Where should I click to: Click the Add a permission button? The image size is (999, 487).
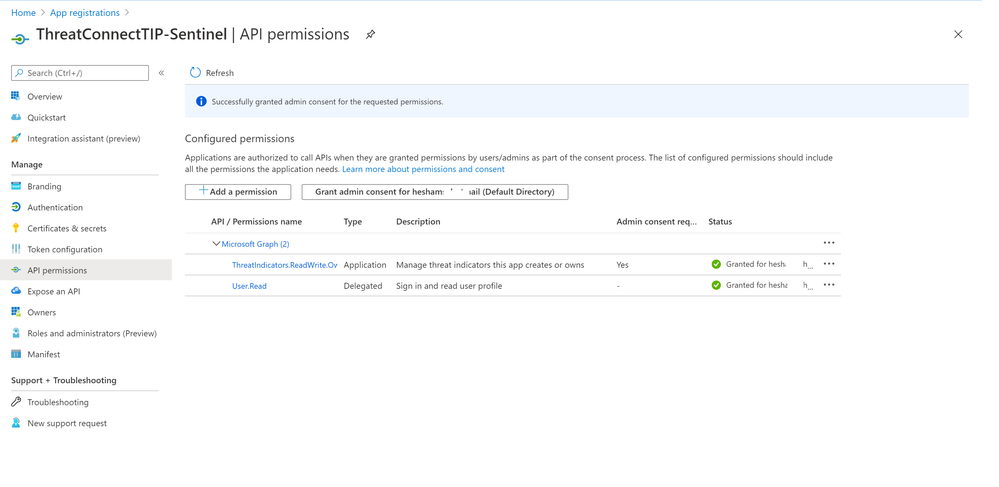click(238, 192)
